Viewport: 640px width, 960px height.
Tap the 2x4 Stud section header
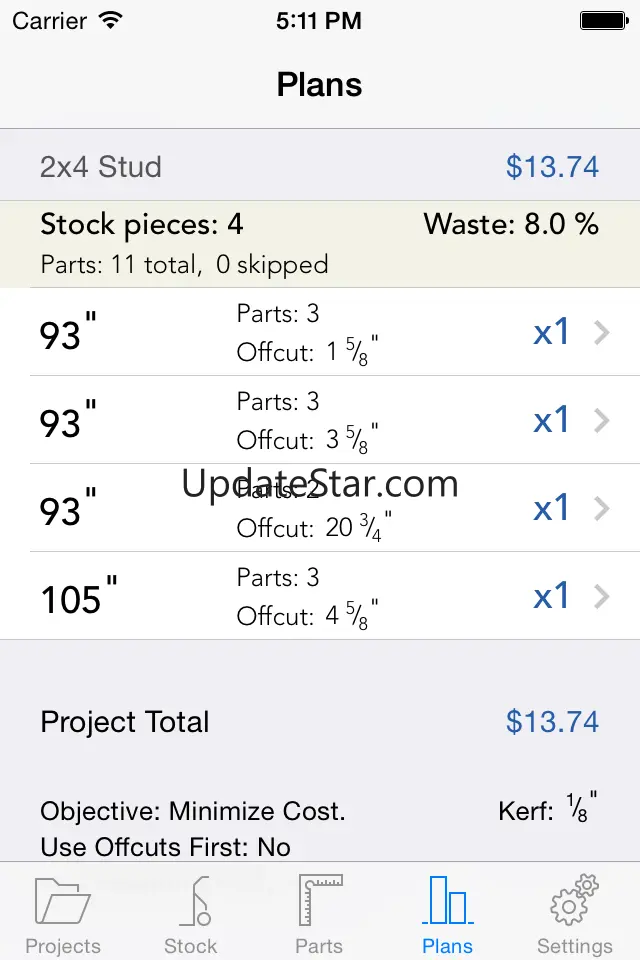(x=101, y=166)
